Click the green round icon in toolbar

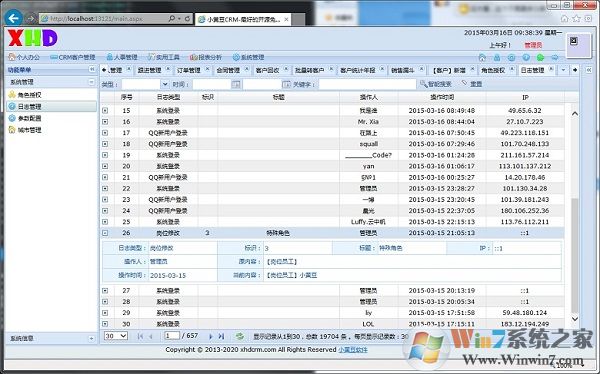pyautogui.click(x=540, y=57)
